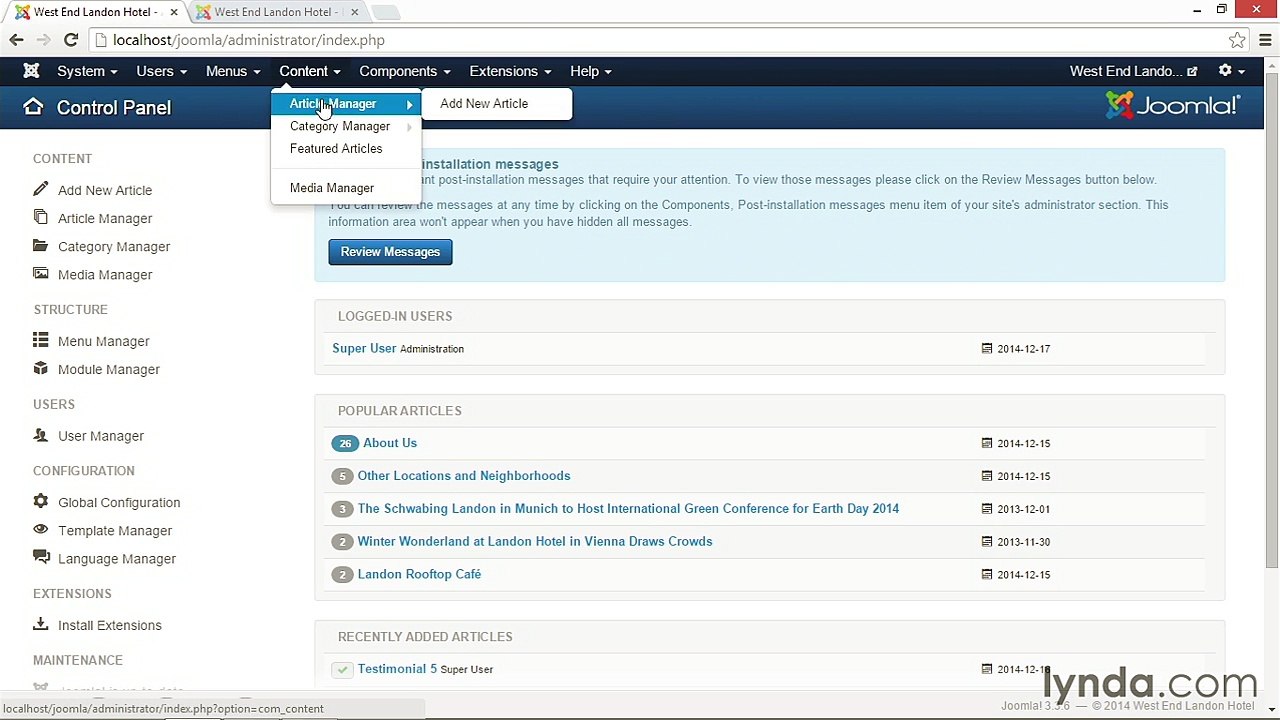Expand Category Manager submenu arrow
Screen dimensions: 1280x720
[x=409, y=127]
